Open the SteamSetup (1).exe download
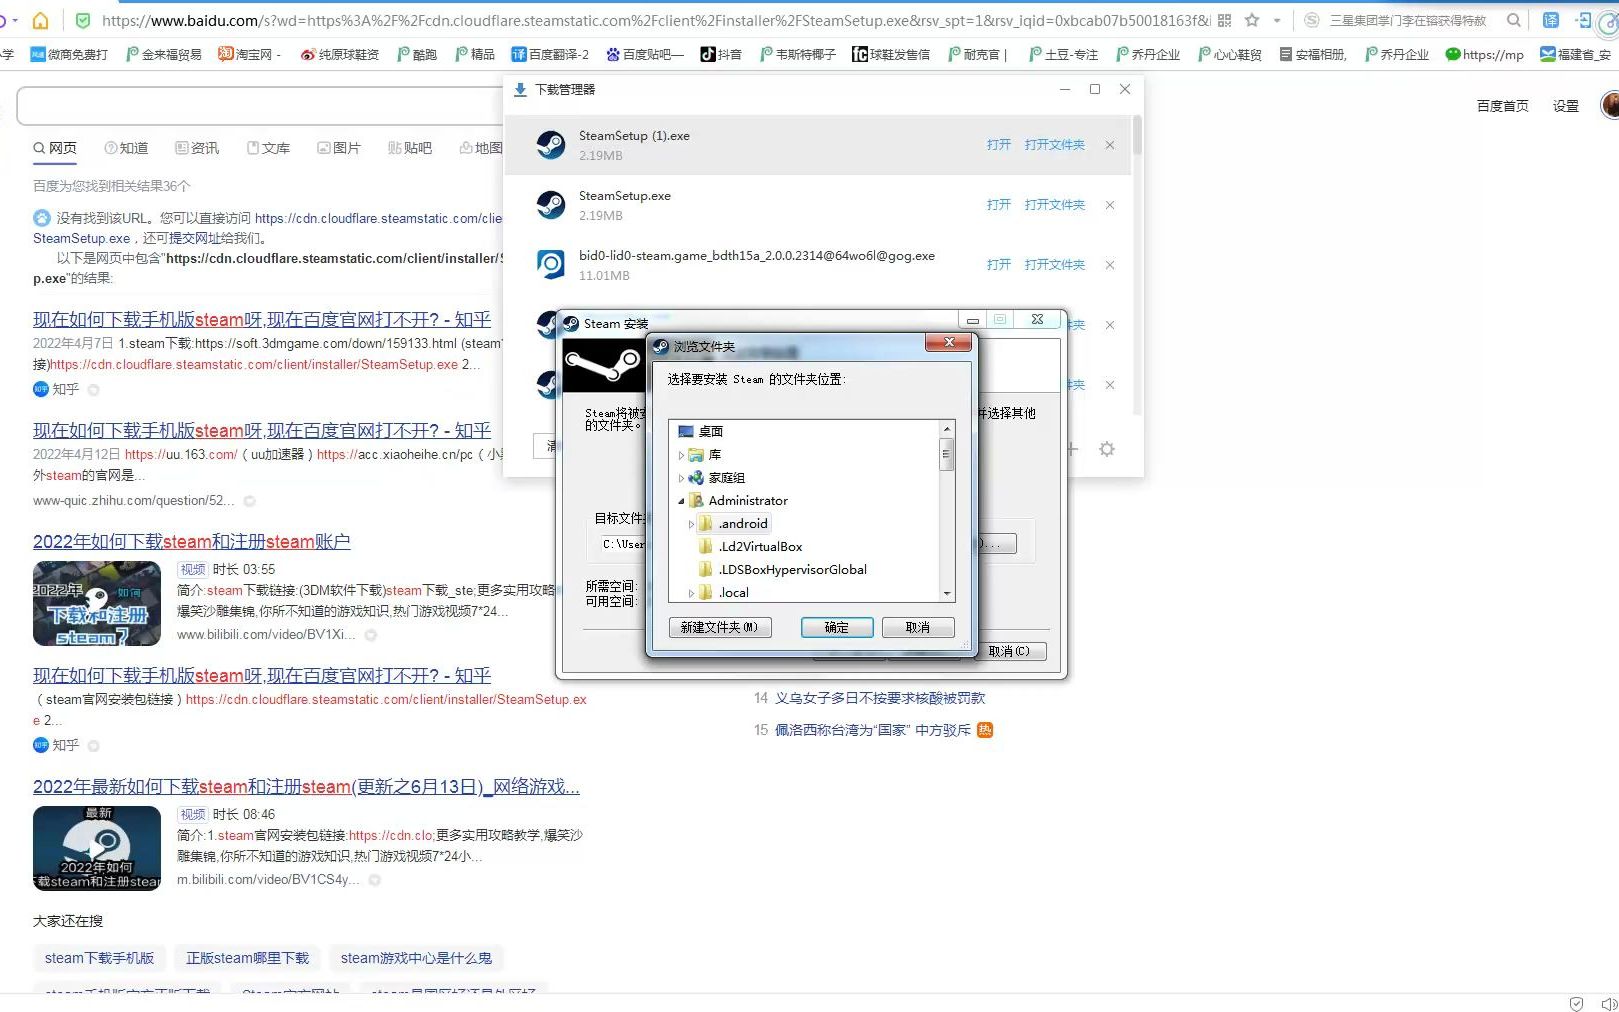The height and width of the screenshot is (1012, 1619). pyautogui.click(x=998, y=145)
